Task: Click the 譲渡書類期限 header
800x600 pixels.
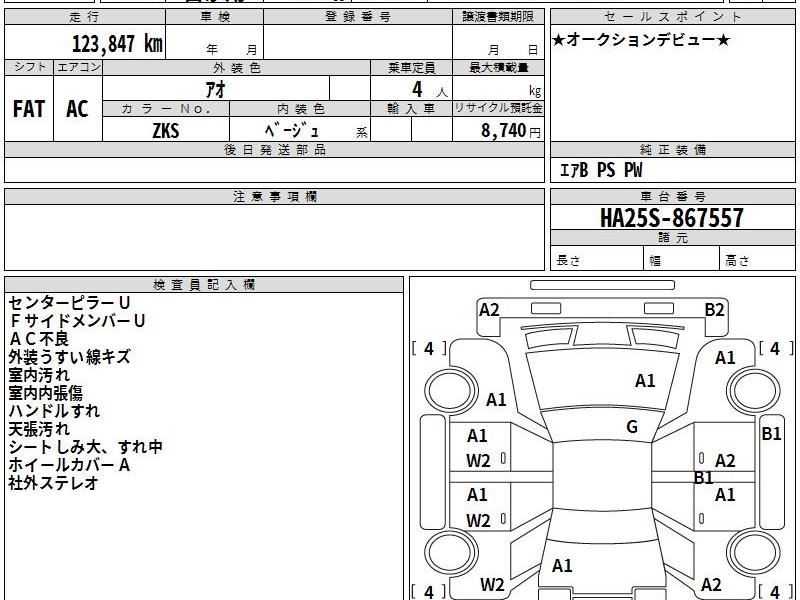Action: pos(498,17)
